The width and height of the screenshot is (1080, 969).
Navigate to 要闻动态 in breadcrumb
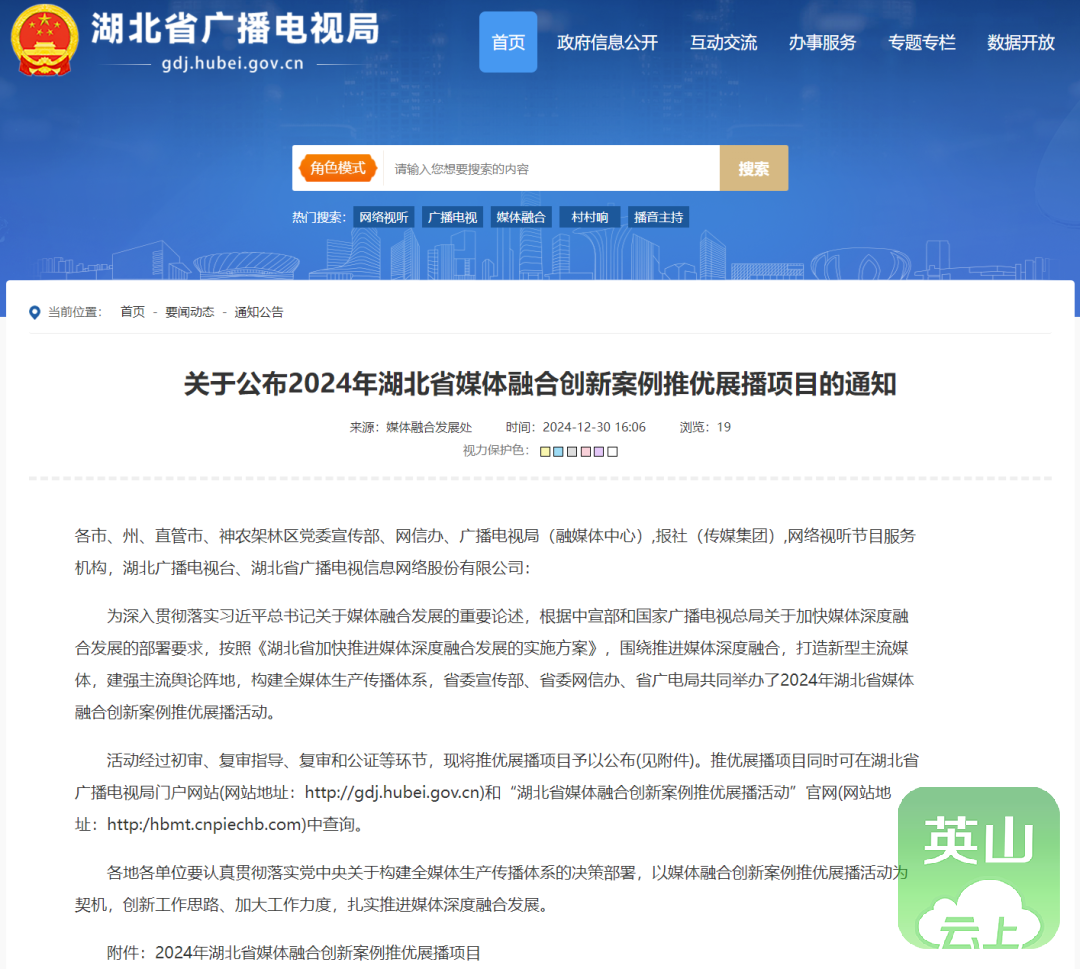190,312
